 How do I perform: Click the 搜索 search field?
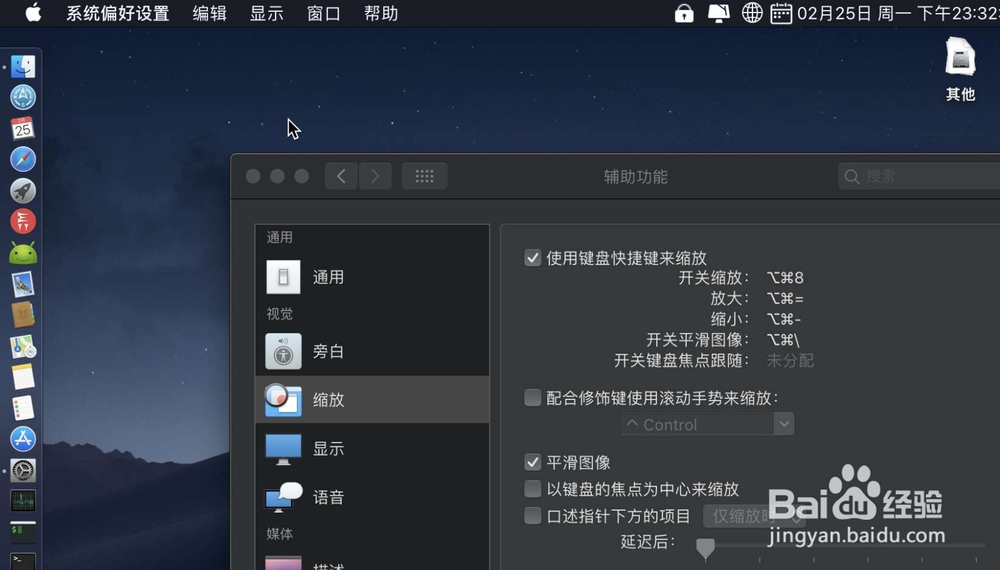[919, 176]
